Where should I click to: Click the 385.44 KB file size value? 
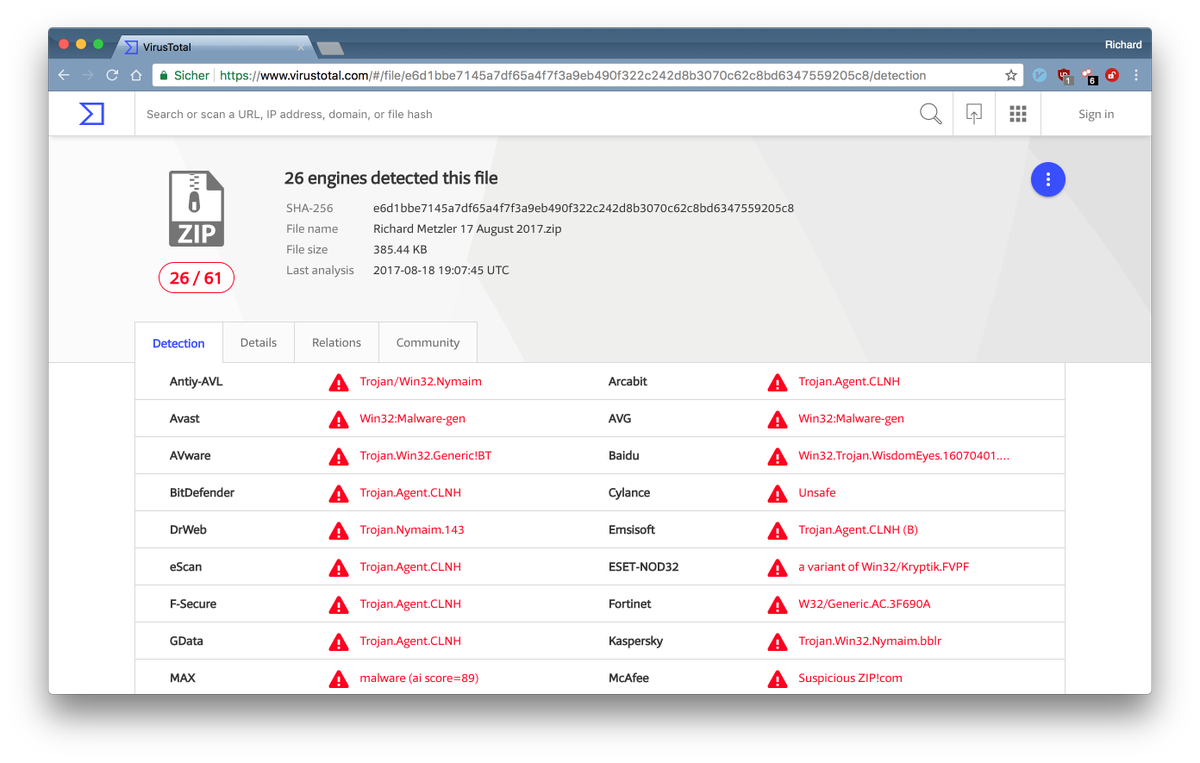click(400, 250)
